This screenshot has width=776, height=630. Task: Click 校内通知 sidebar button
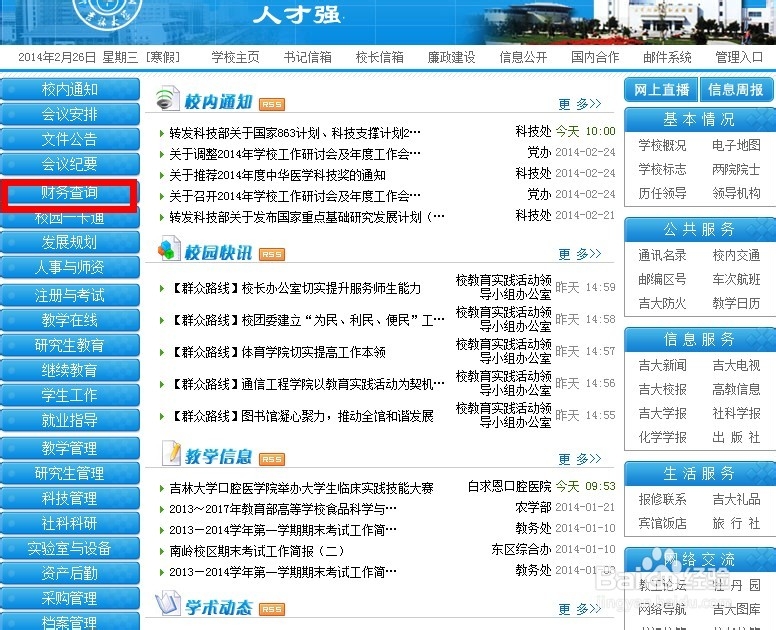coord(70,90)
